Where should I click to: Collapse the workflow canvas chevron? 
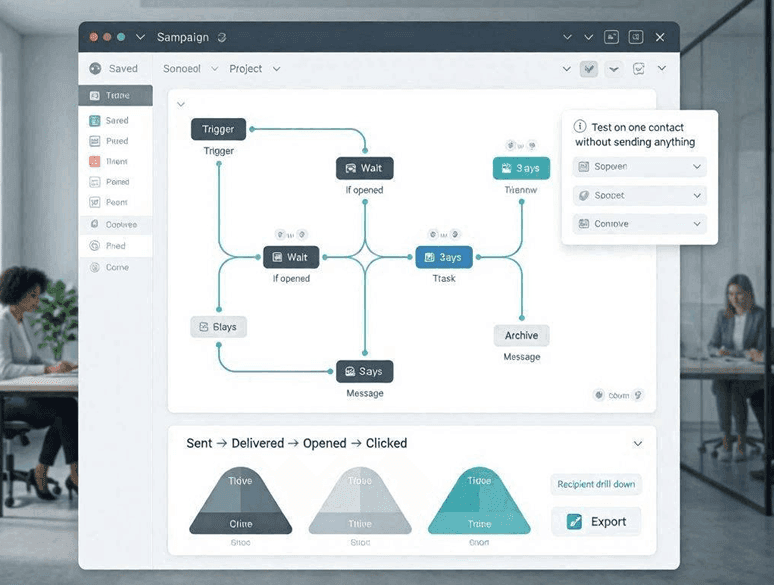181,104
